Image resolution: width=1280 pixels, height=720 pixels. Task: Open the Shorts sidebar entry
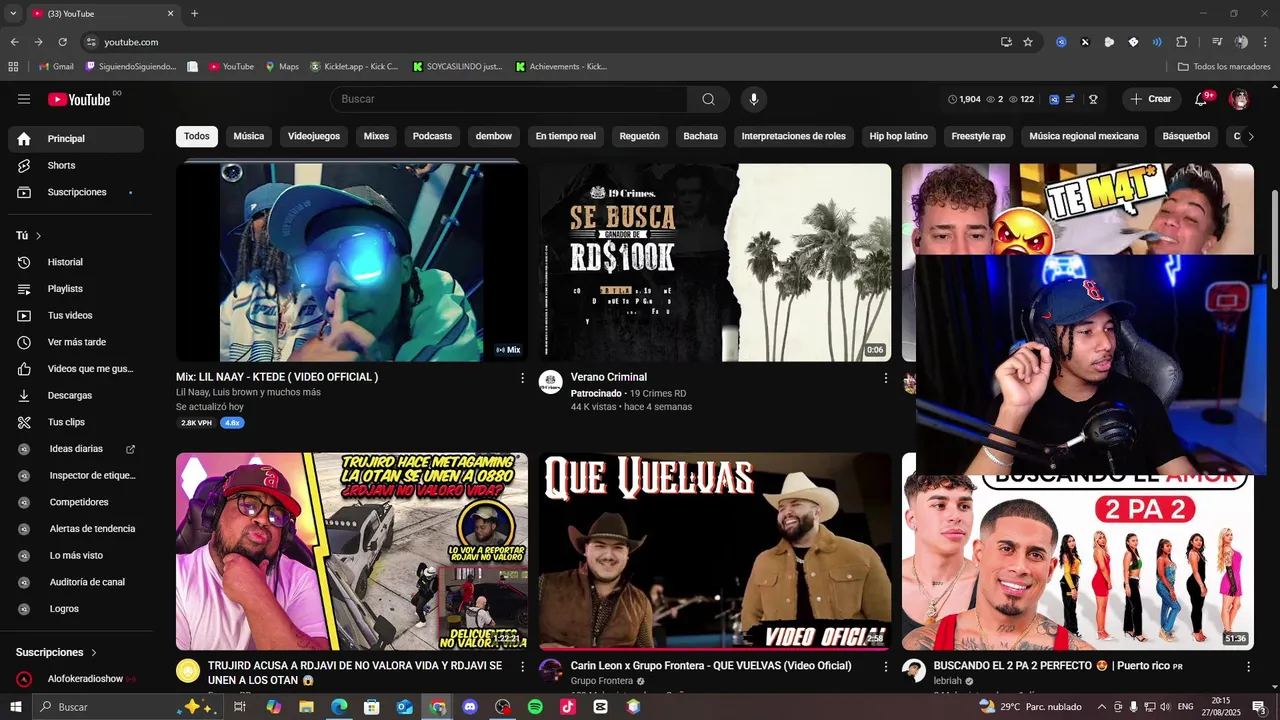coord(76,165)
